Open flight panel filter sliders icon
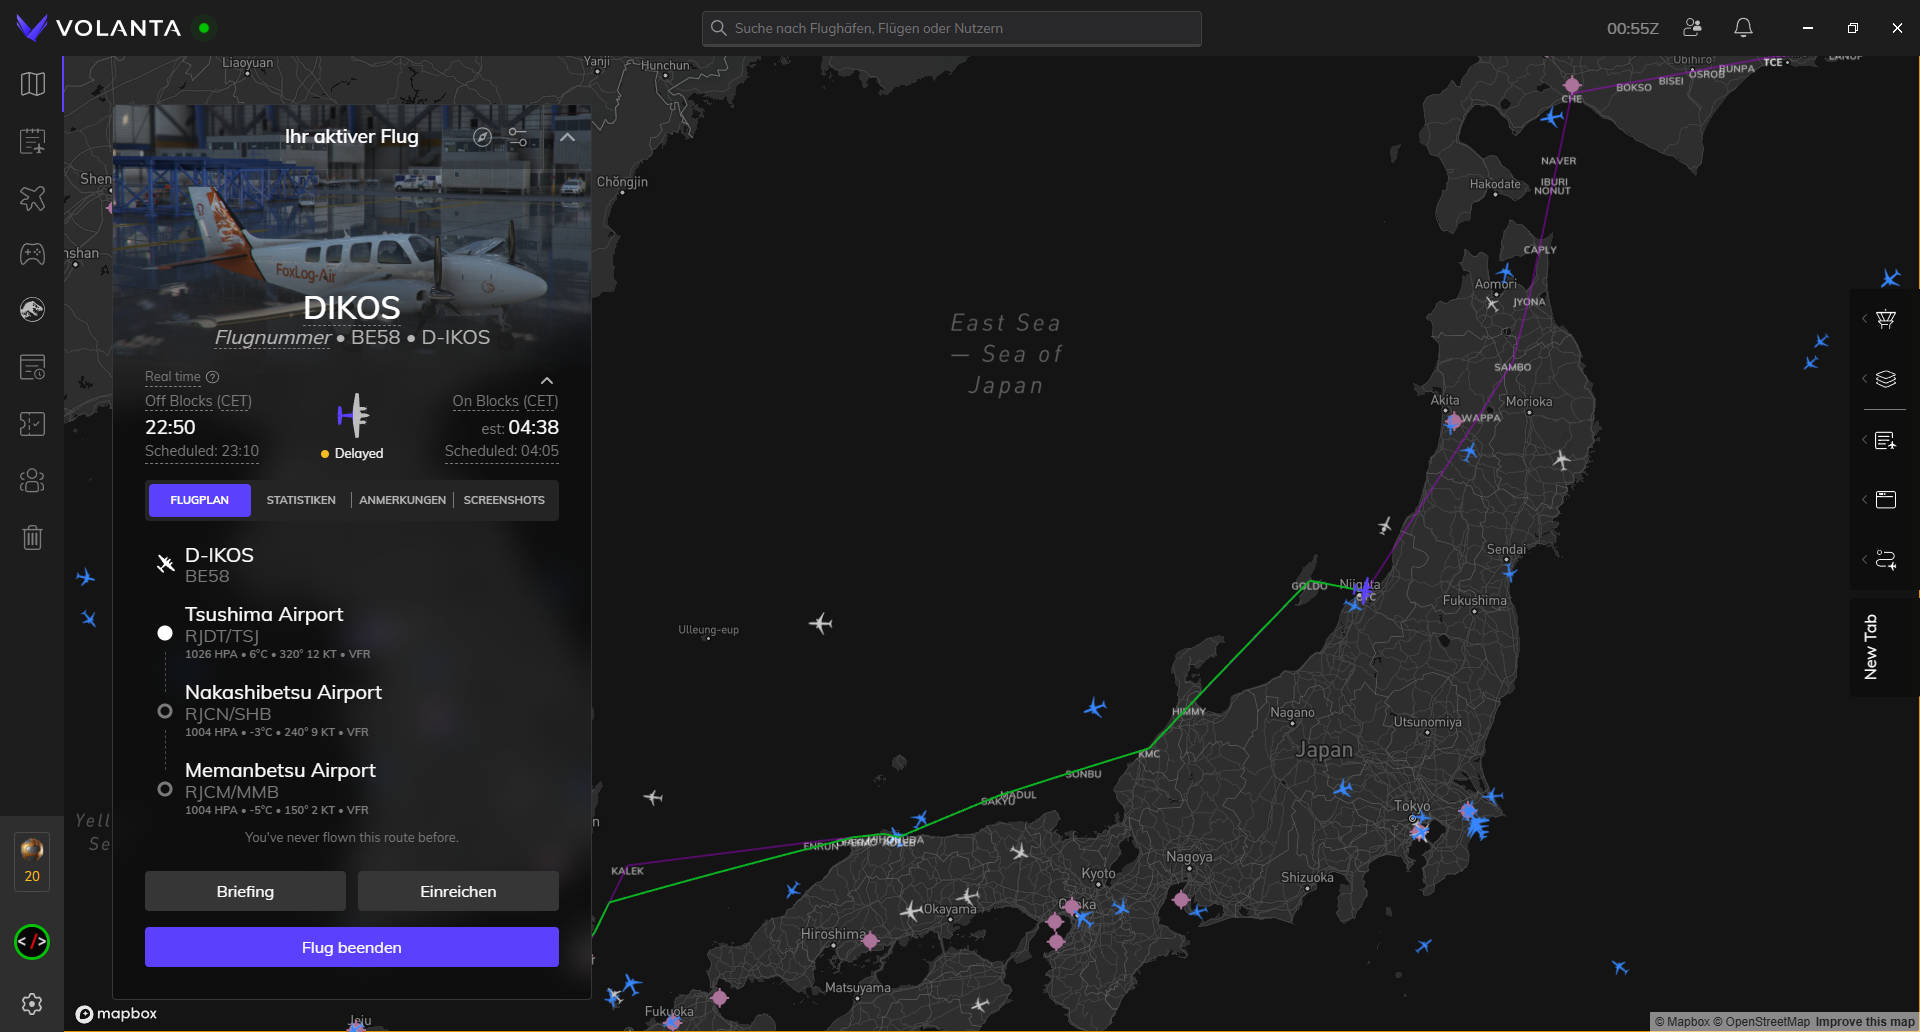The width and height of the screenshot is (1920, 1032). tap(518, 137)
